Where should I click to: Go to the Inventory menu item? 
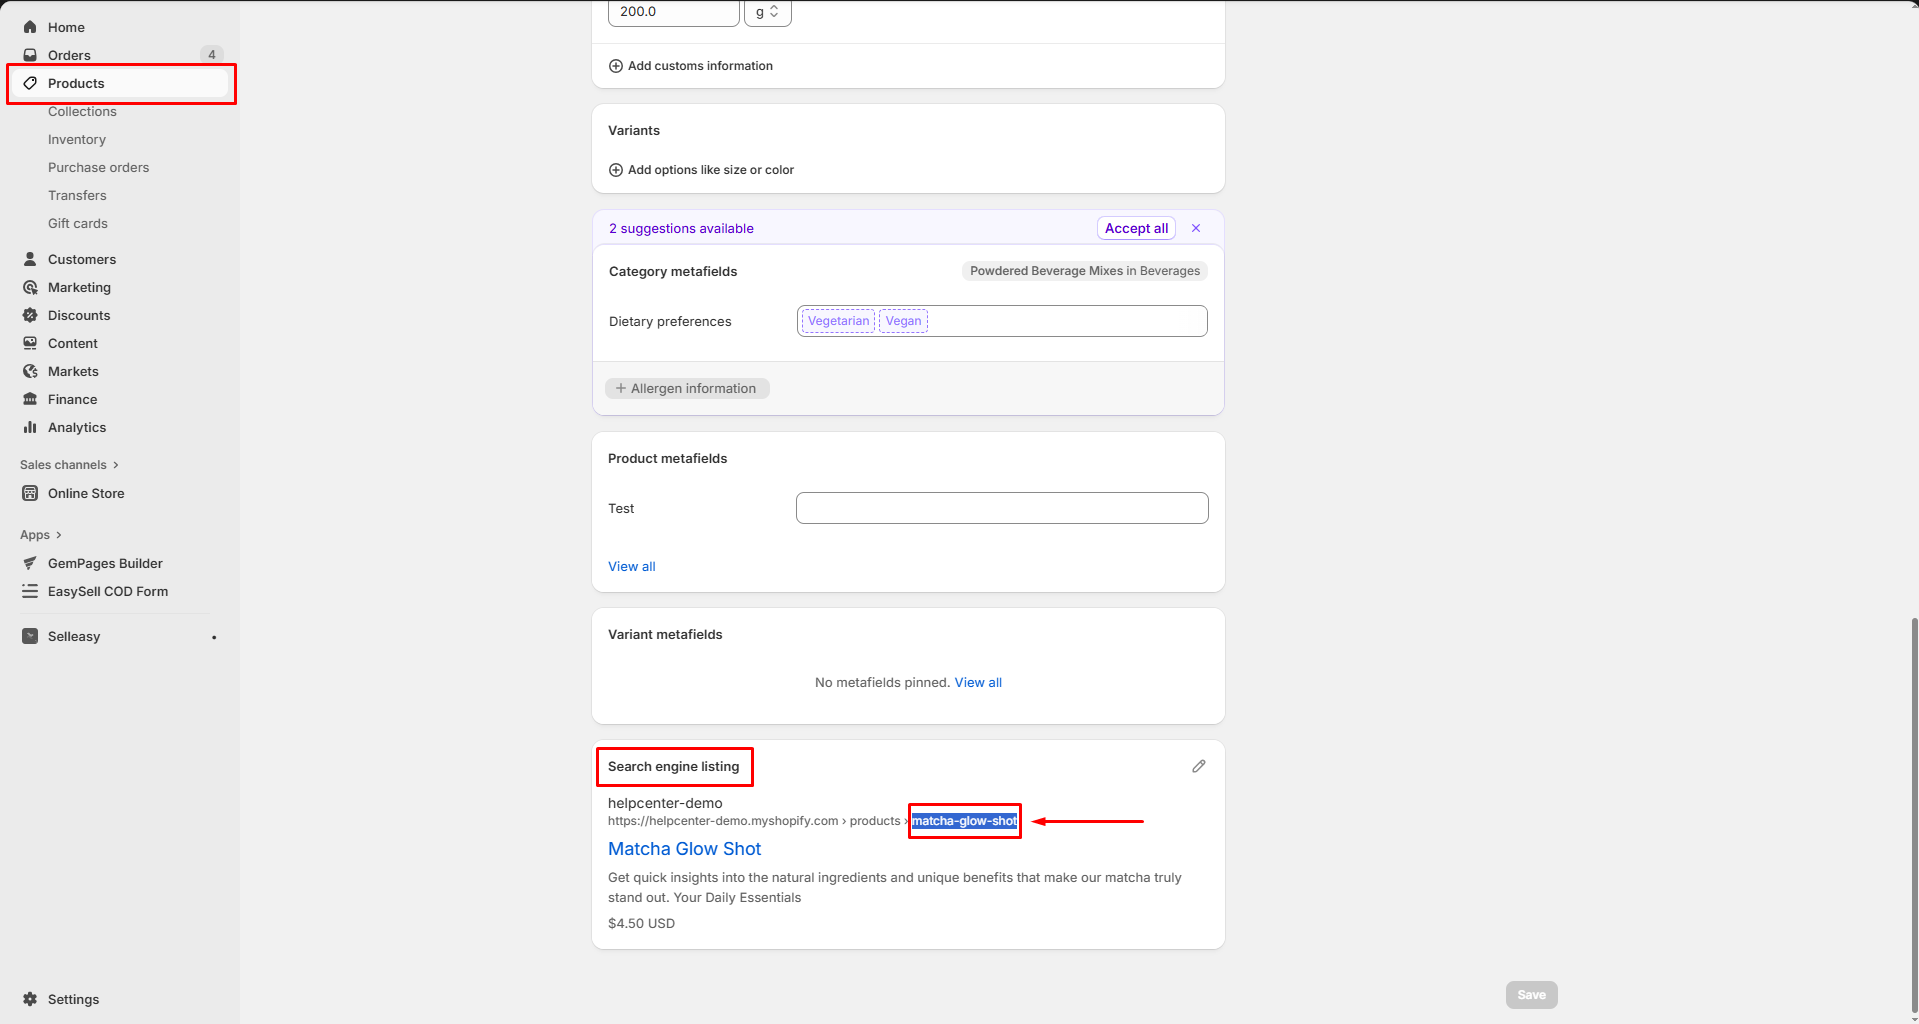tap(77, 139)
